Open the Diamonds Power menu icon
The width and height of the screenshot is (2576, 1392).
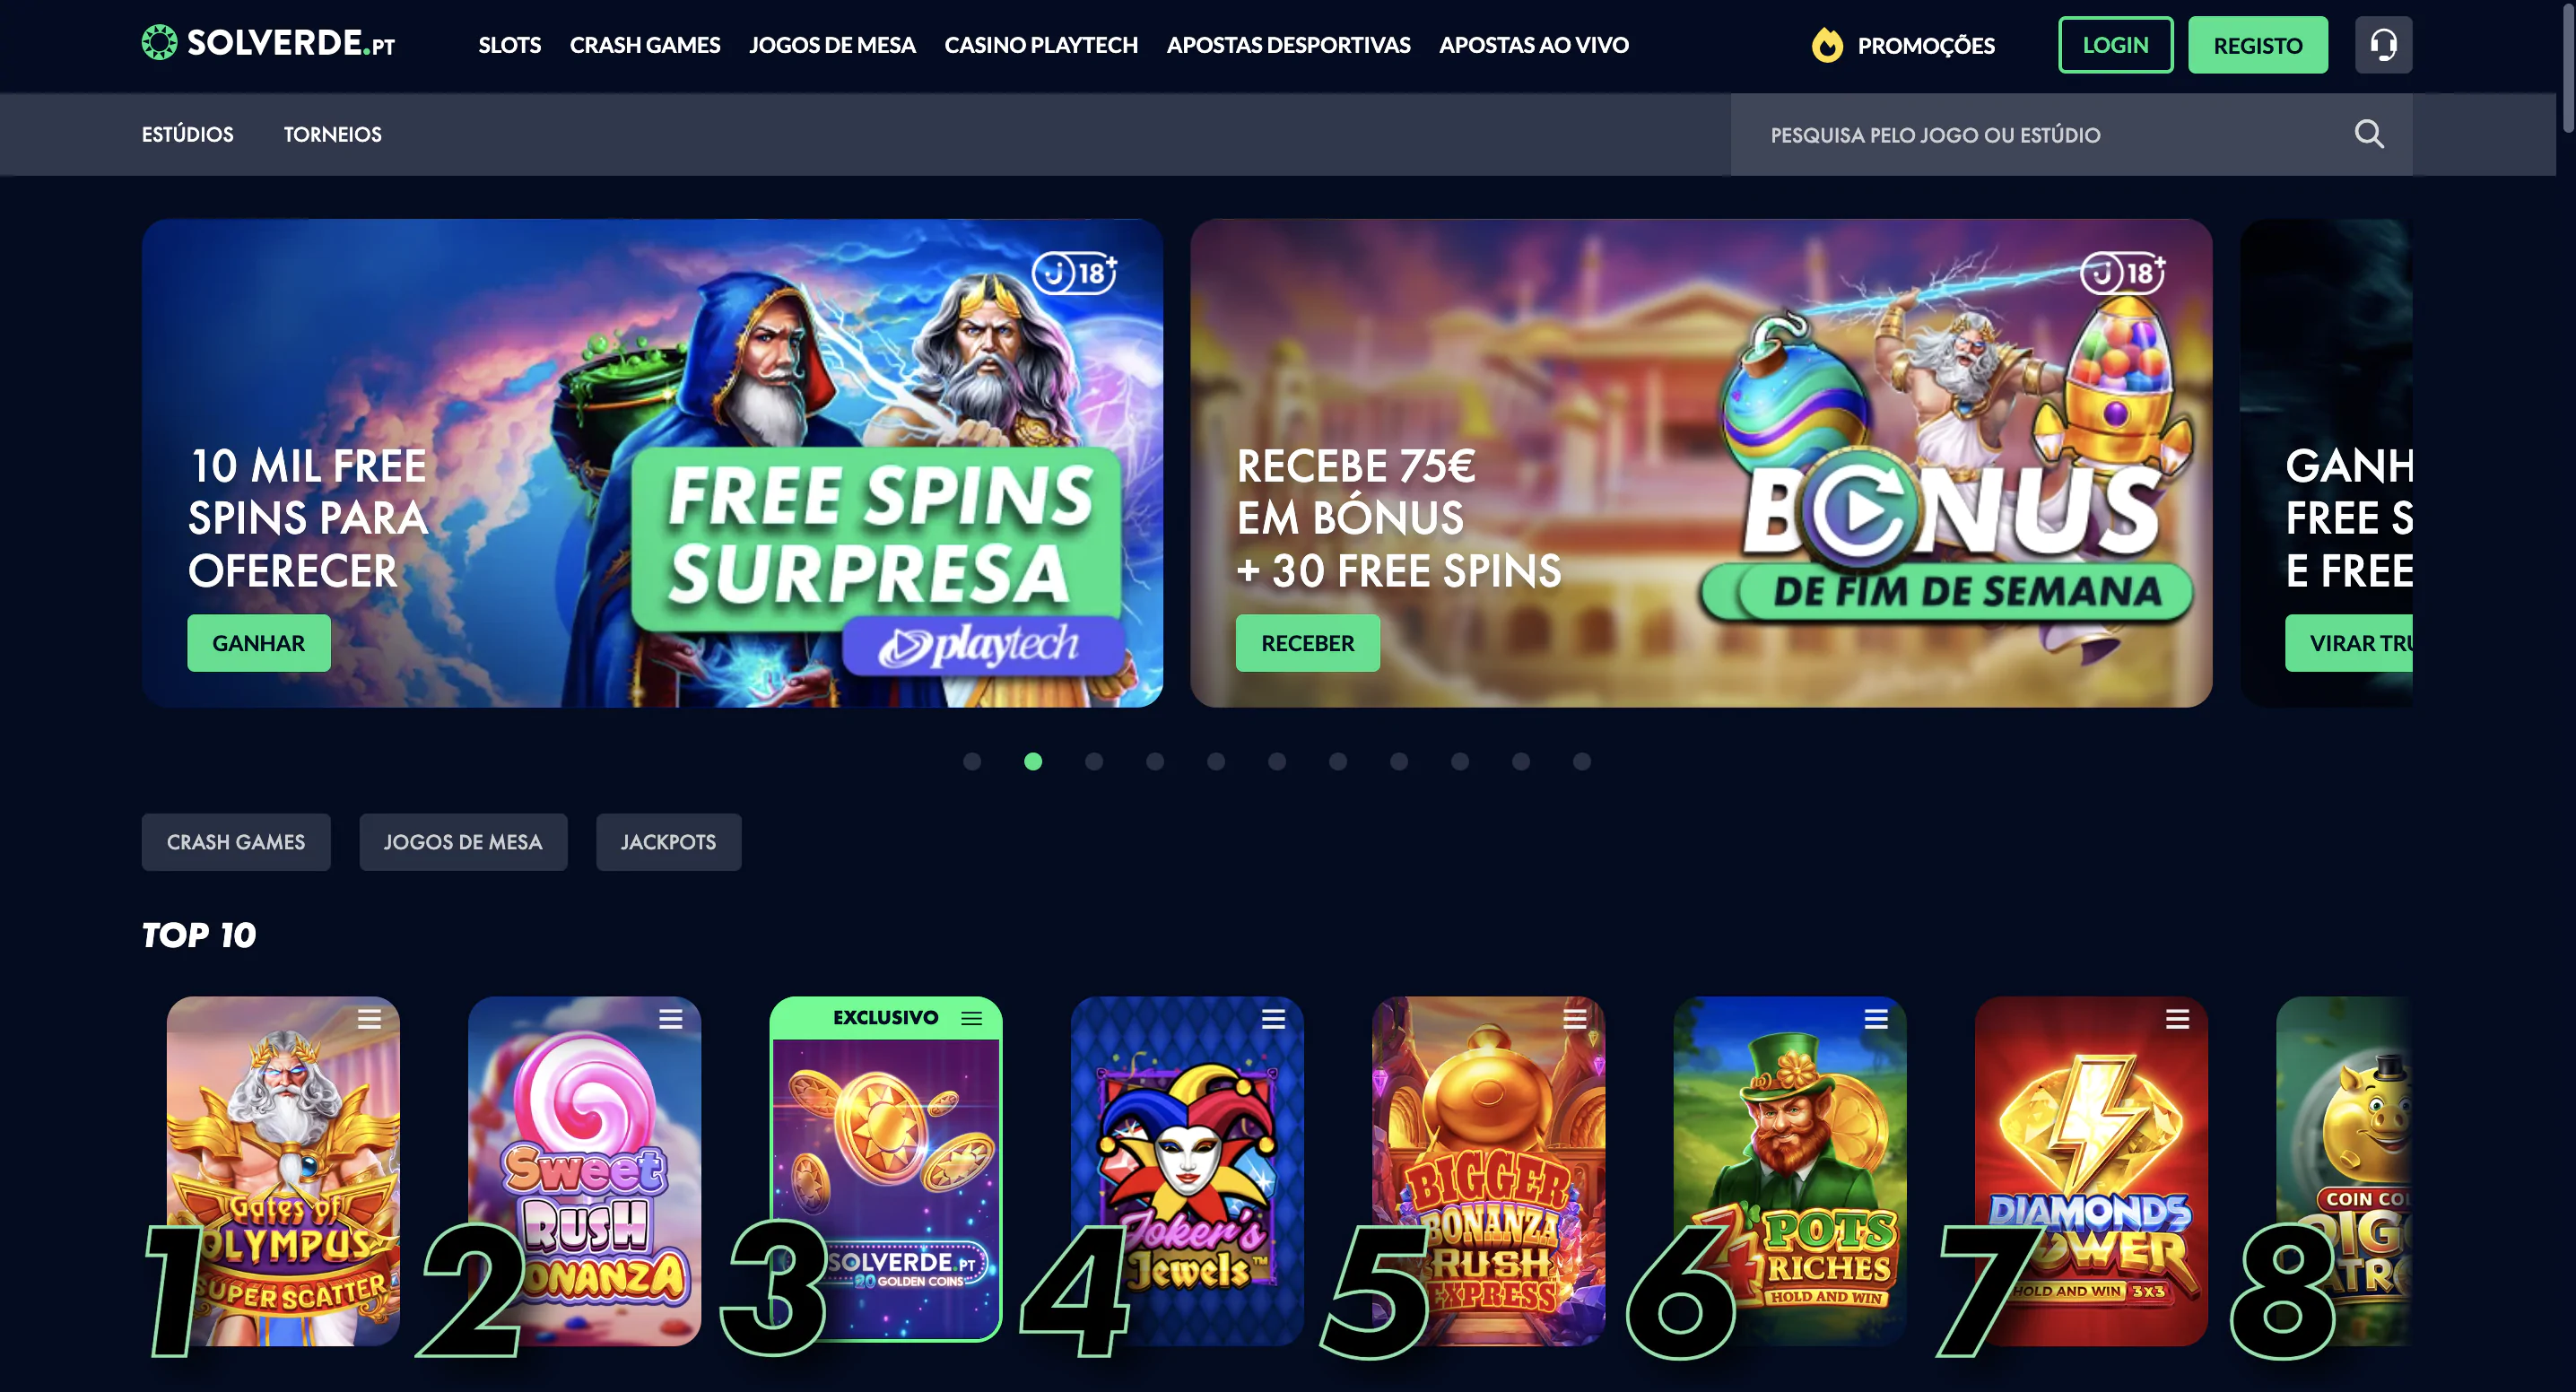click(x=2177, y=1019)
